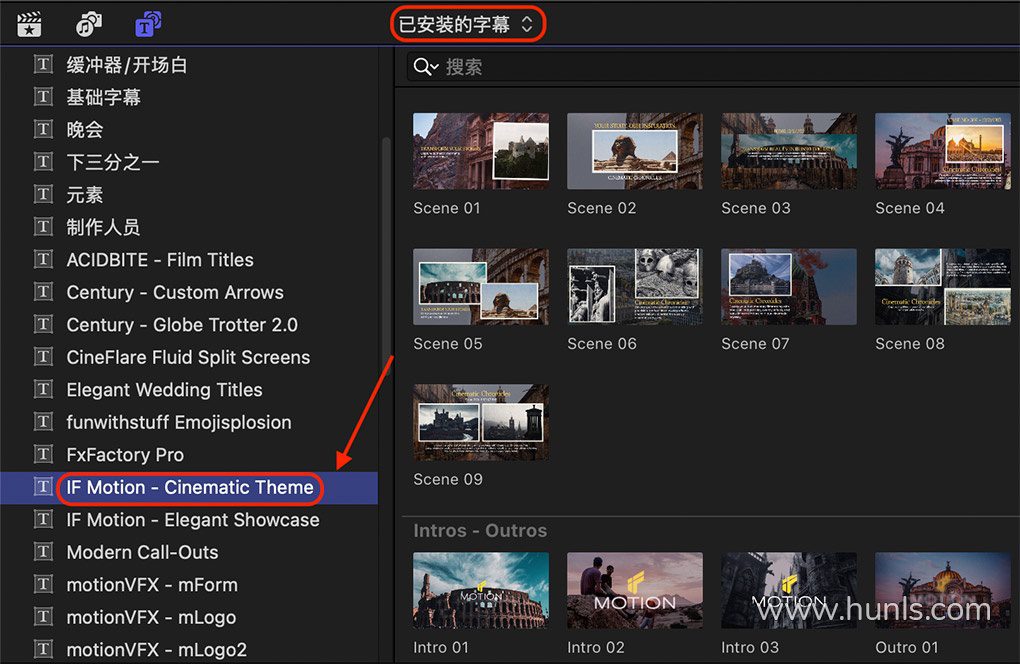Select the Titles and Generators sidebar icon

click(148, 25)
